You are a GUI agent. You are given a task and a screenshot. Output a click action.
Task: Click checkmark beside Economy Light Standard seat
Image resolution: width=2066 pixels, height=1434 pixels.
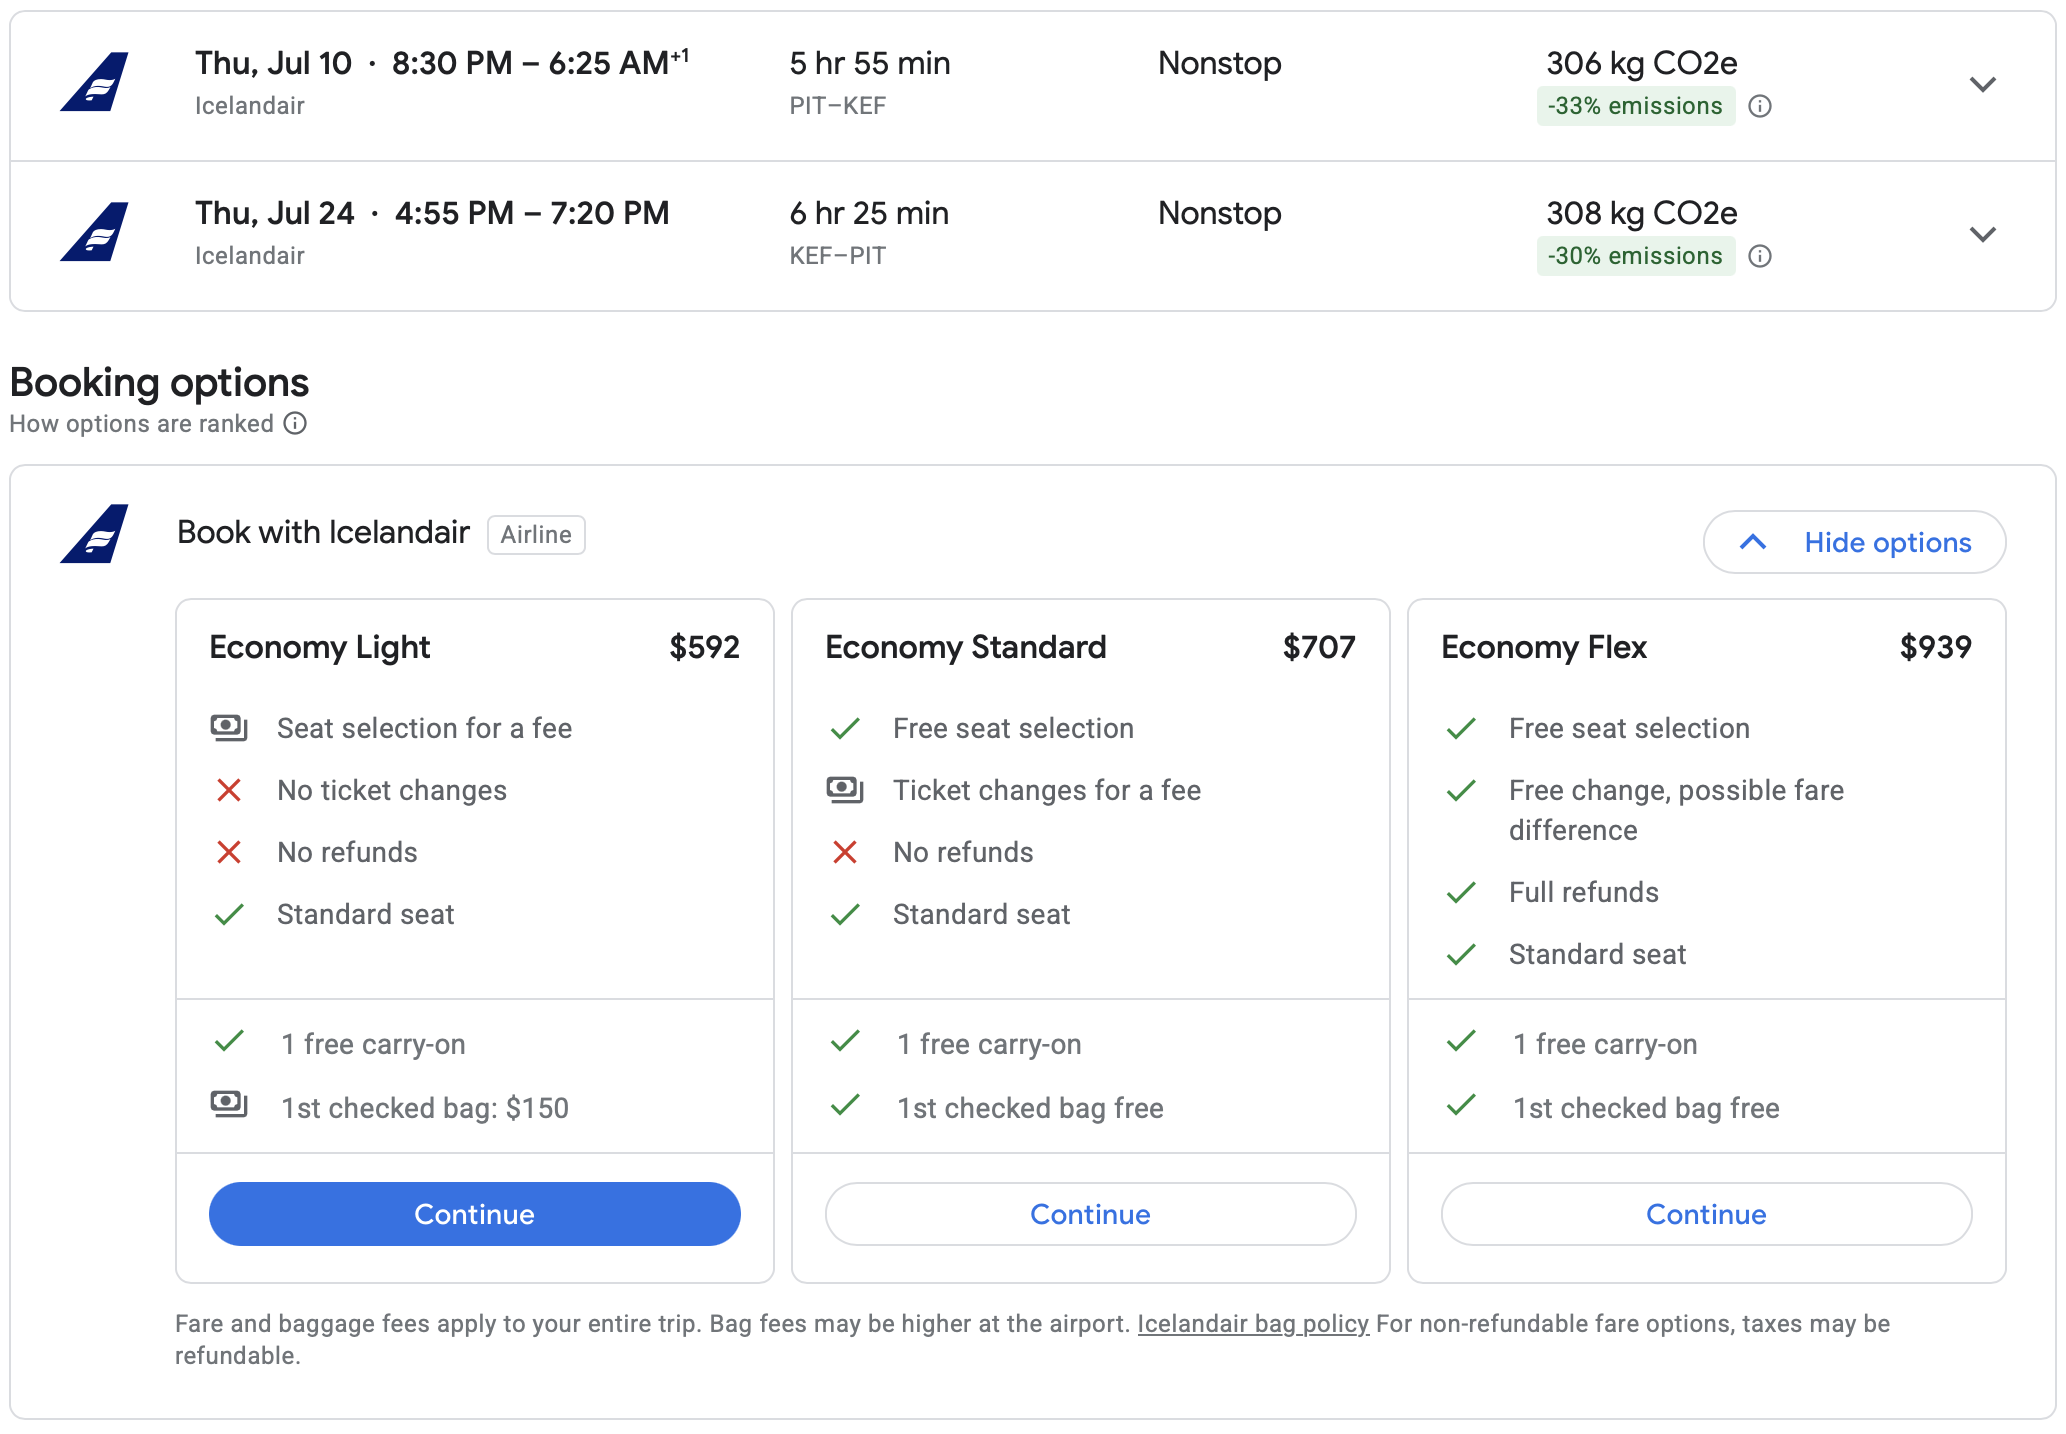pyautogui.click(x=229, y=914)
